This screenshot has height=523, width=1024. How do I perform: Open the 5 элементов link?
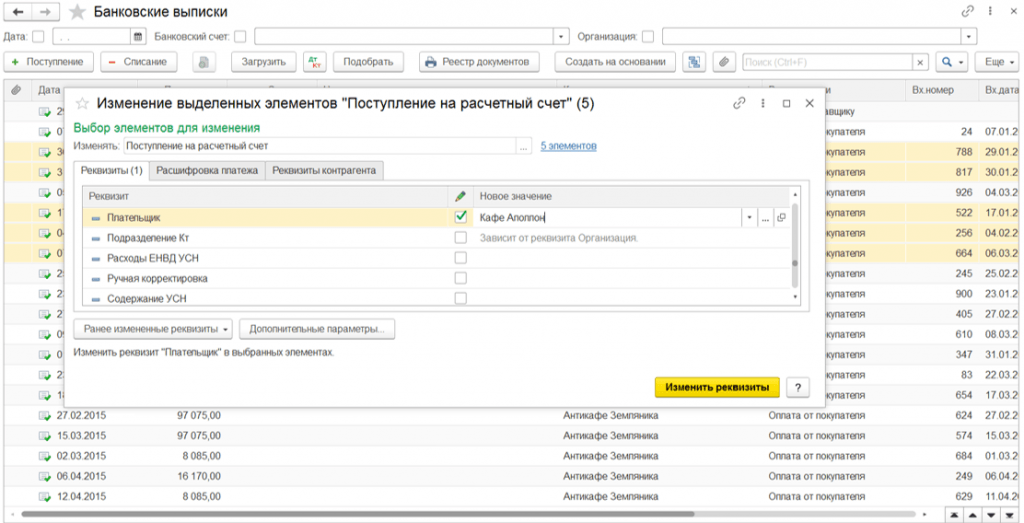click(x=568, y=146)
